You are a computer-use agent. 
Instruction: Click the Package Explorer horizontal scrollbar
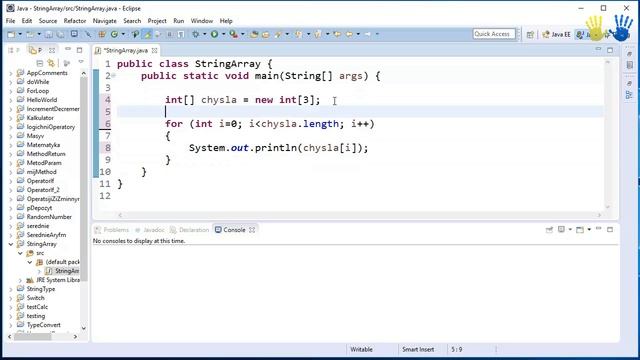point(33,337)
